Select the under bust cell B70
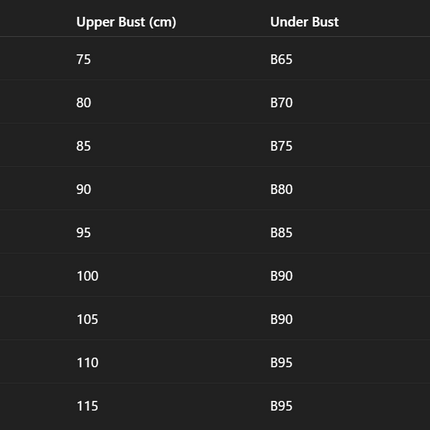The image size is (430, 430). [x=281, y=103]
